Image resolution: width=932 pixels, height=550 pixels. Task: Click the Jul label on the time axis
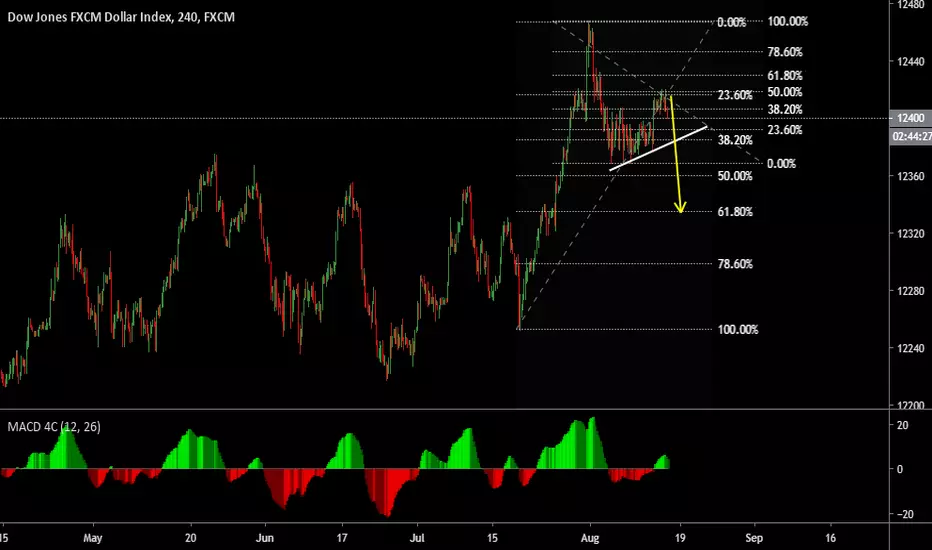click(417, 538)
